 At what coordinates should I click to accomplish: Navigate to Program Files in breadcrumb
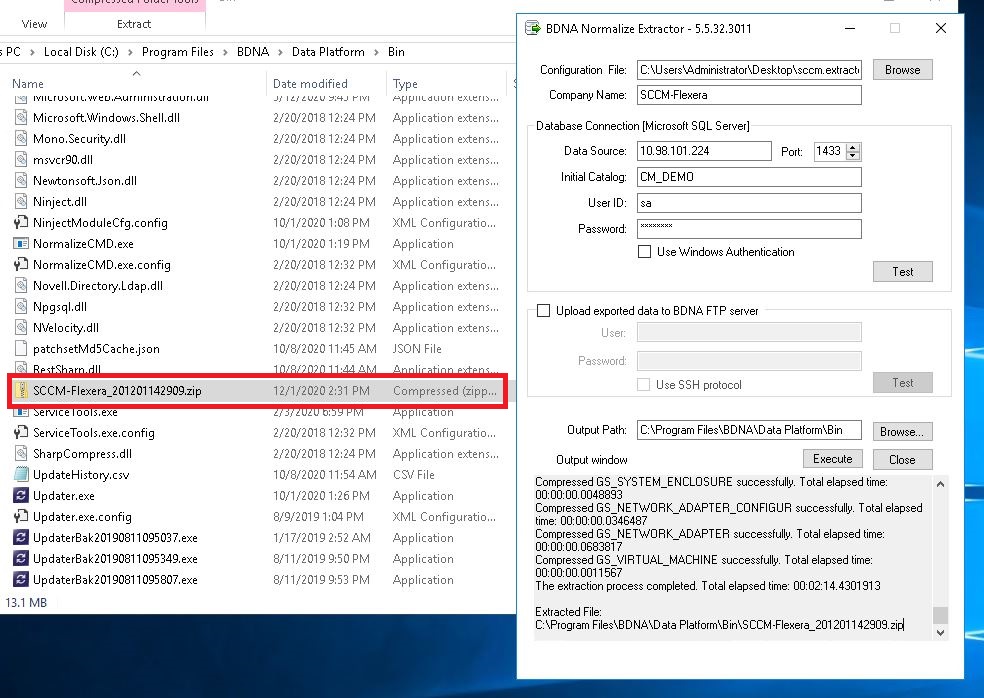click(178, 52)
